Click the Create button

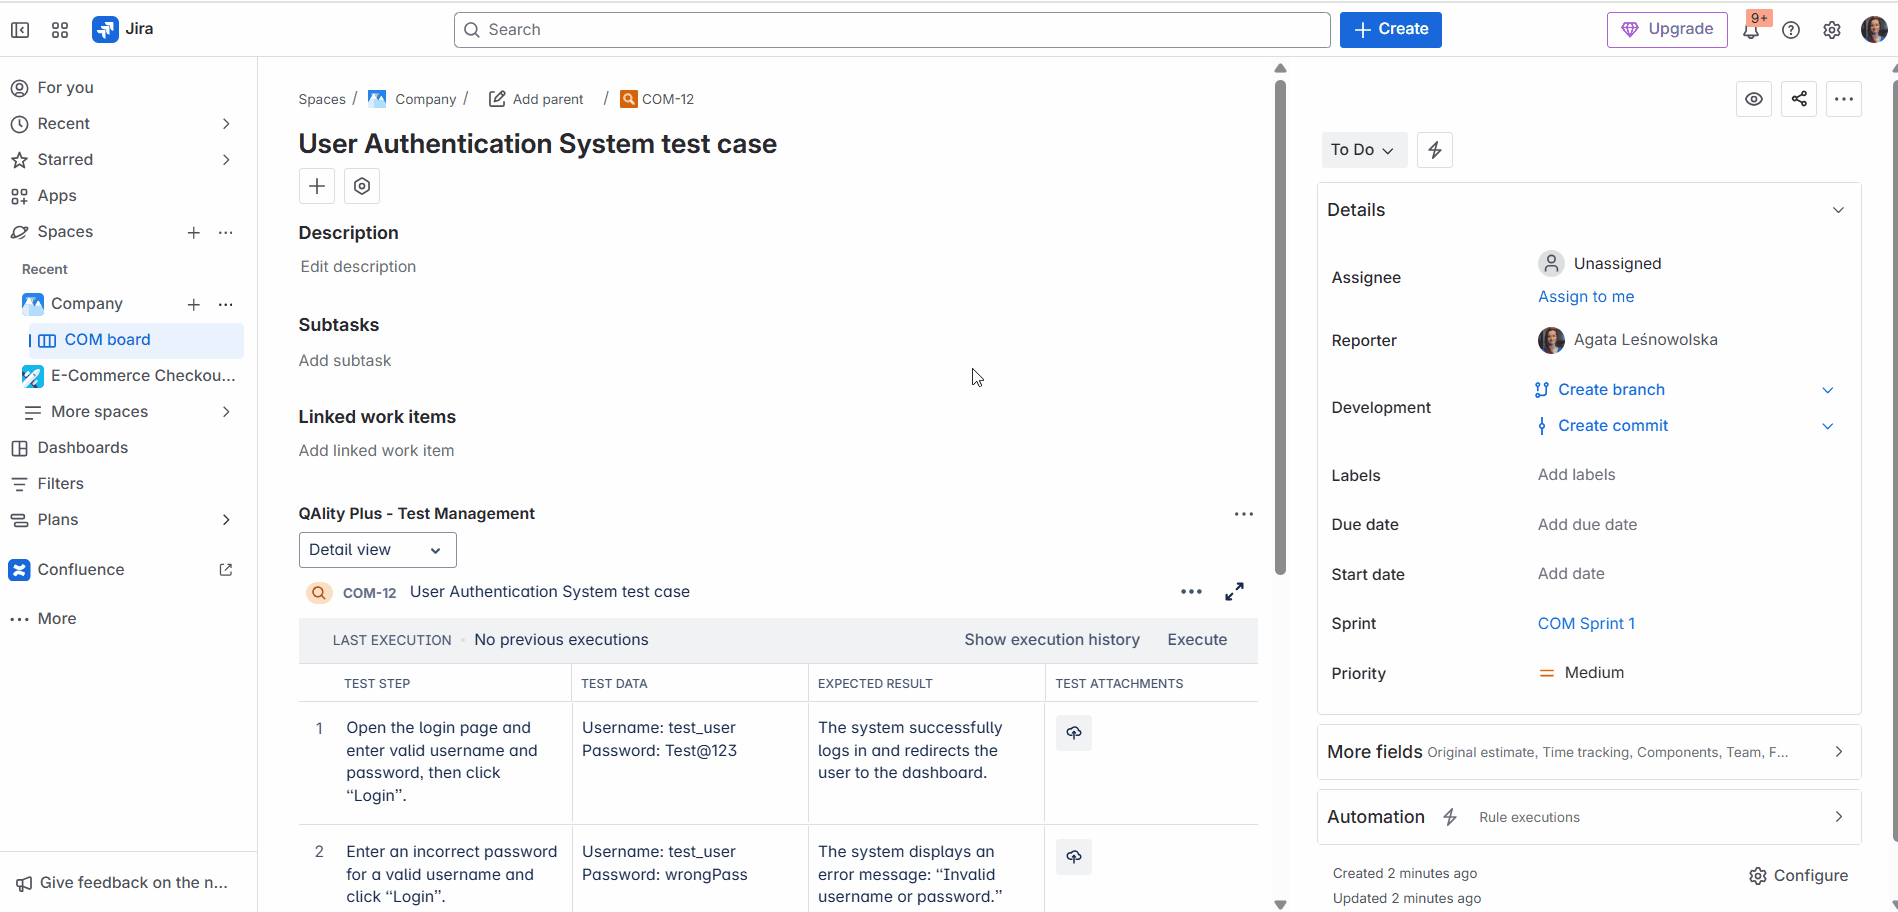pos(1391,30)
